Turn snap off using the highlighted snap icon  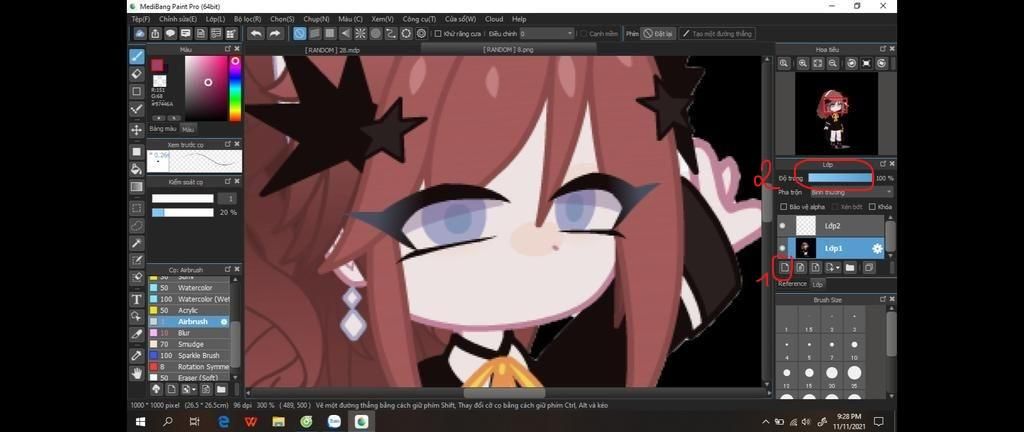click(299, 33)
